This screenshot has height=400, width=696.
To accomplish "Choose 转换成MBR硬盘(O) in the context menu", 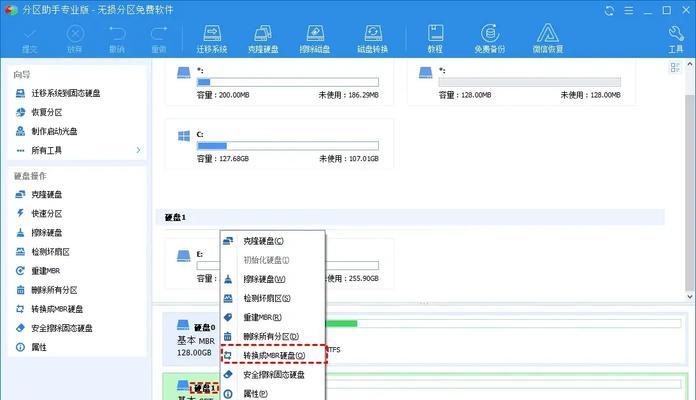I will [x=273, y=356].
